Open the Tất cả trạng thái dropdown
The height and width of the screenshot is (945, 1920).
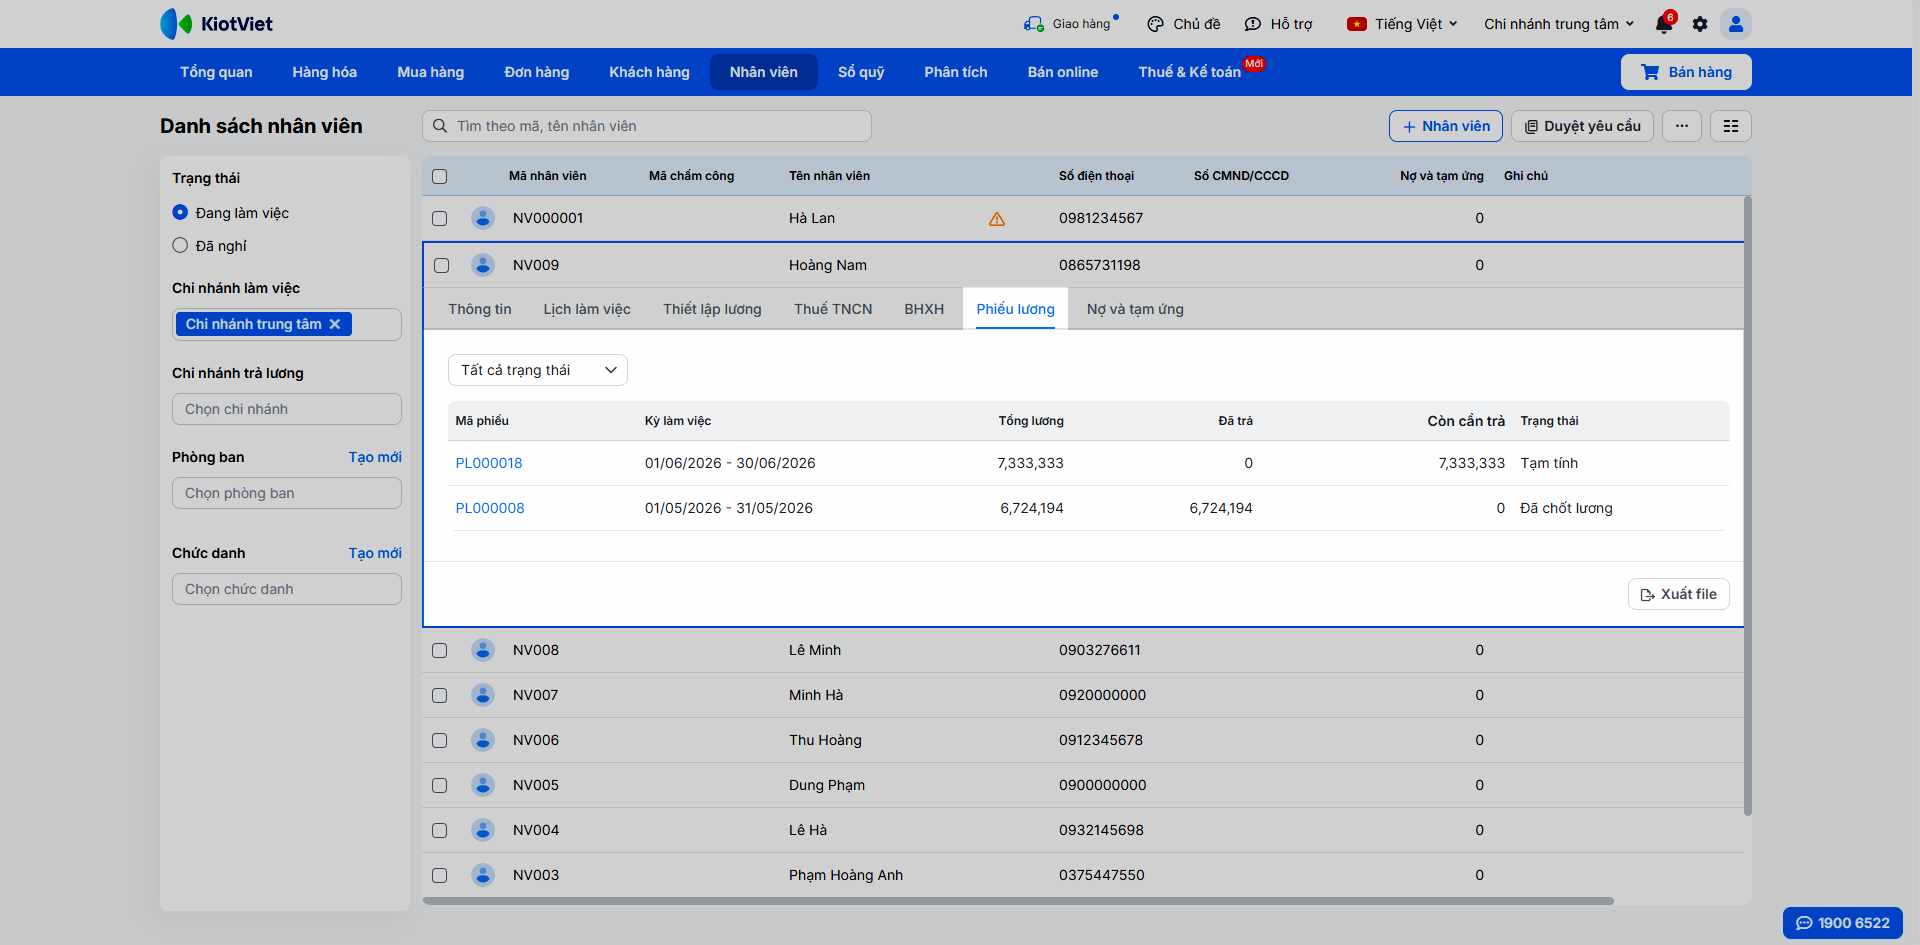point(538,370)
